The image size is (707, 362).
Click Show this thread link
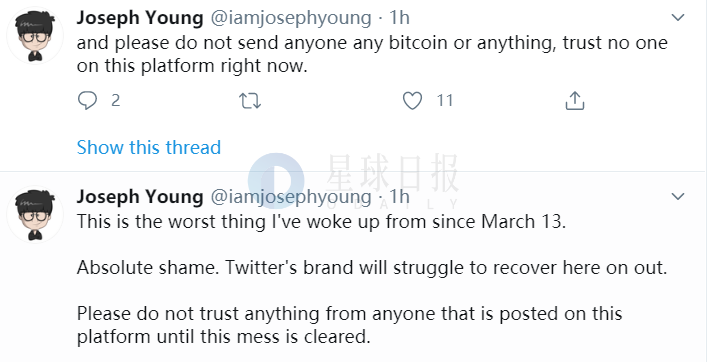[x=149, y=147]
